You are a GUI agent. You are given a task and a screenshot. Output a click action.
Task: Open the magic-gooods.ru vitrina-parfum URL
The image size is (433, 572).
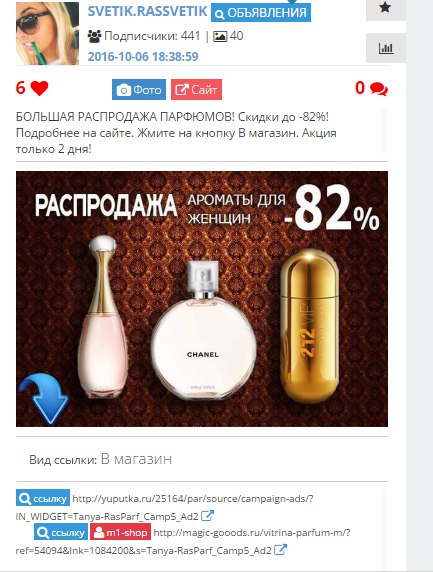click(183, 541)
